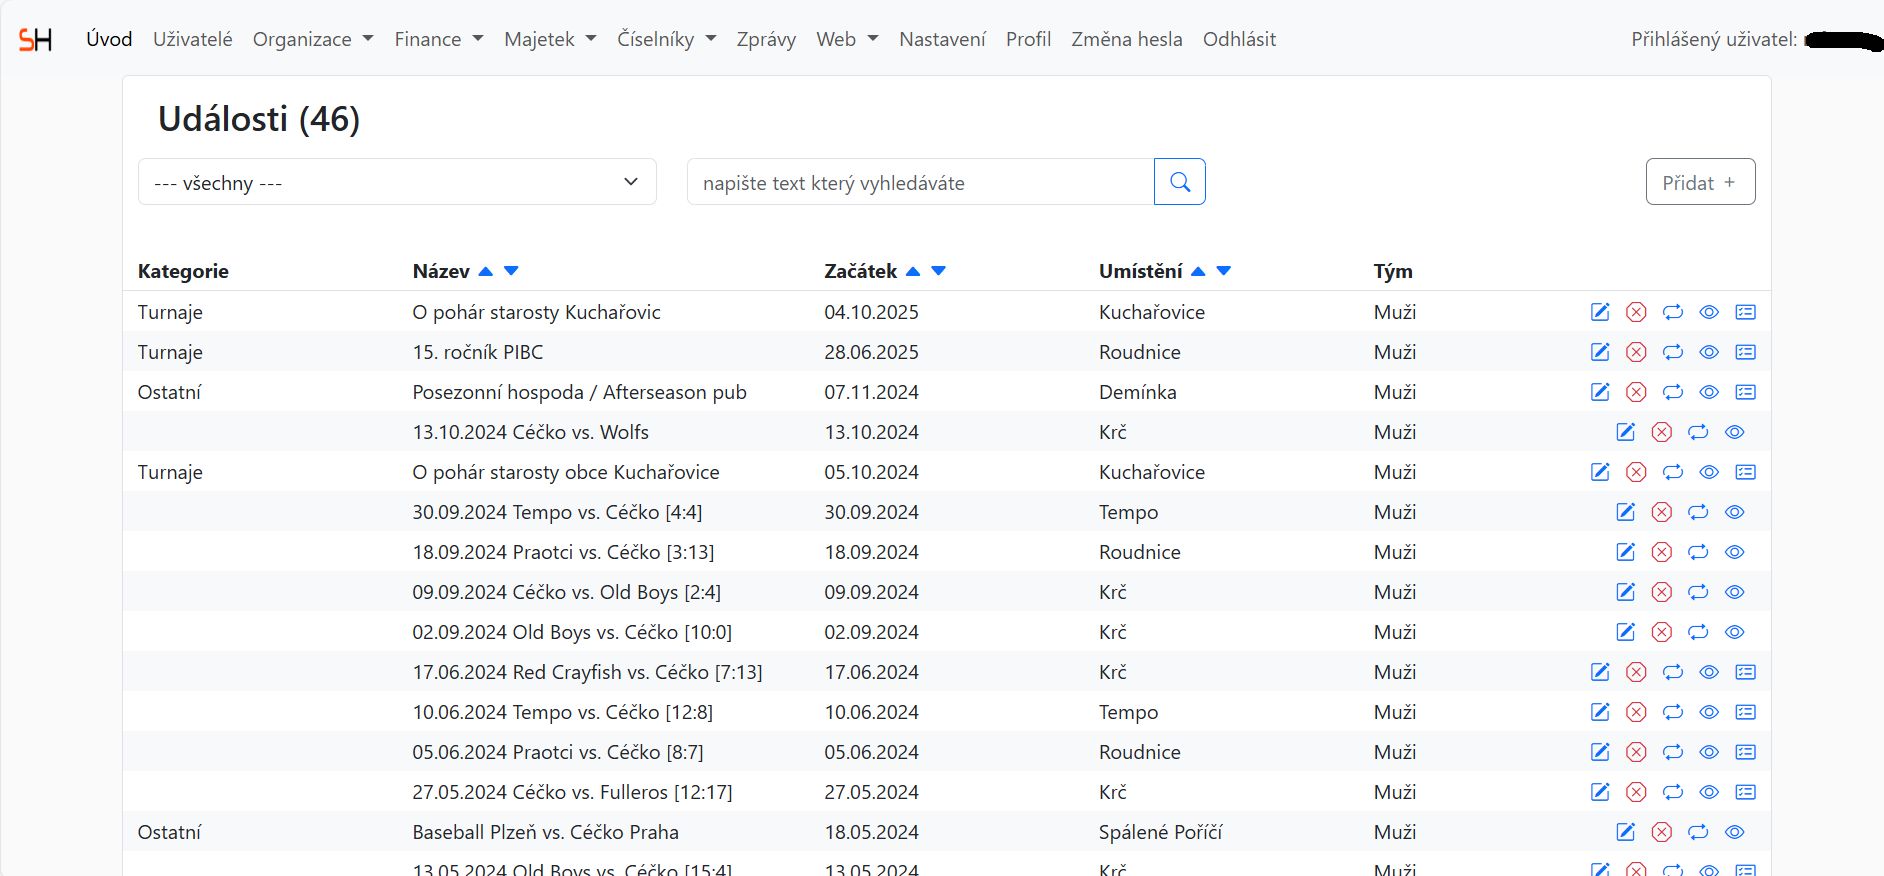This screenshot has height=876, width=1884.
Task: Click the search magnifier button
Action: coord(1179,182)
